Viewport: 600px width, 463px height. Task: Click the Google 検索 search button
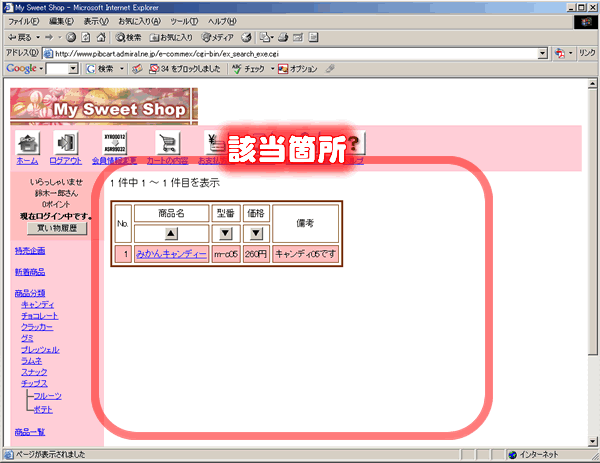101,69
